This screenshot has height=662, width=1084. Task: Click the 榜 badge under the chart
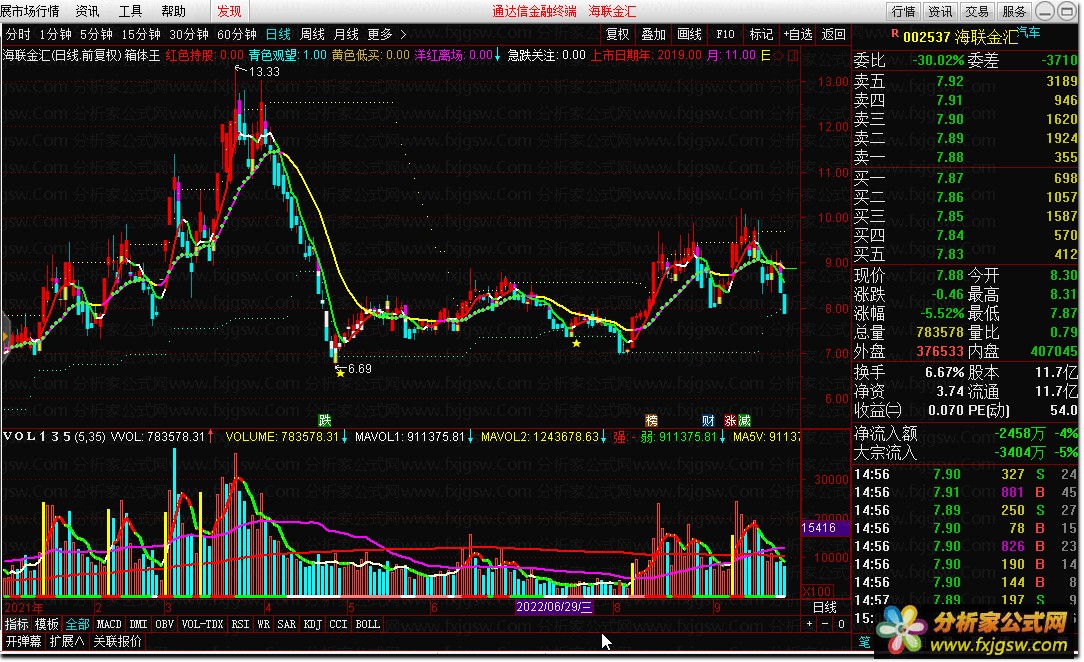[x=651, y=420]
